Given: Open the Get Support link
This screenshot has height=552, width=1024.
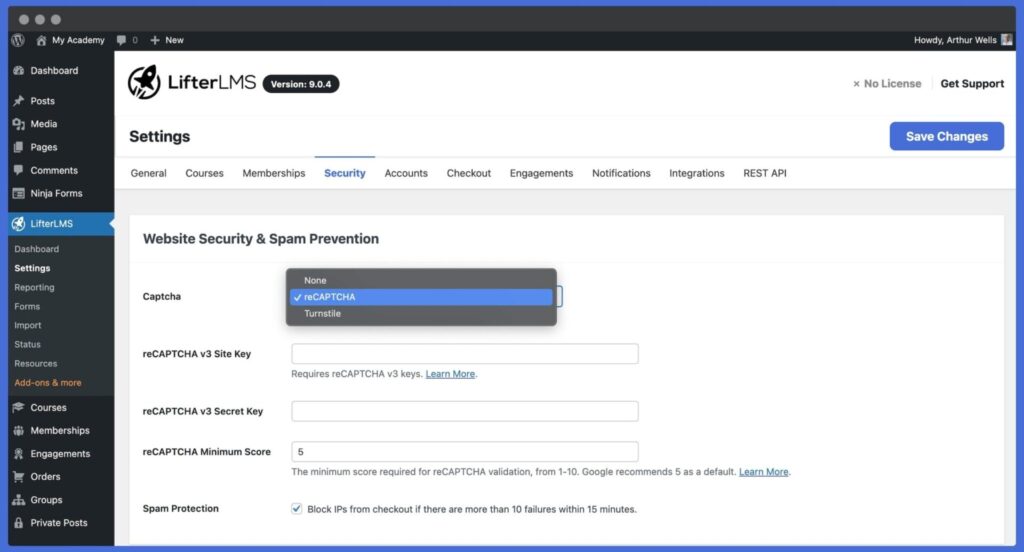Looking at the screenshot, I should click(972, 84).
